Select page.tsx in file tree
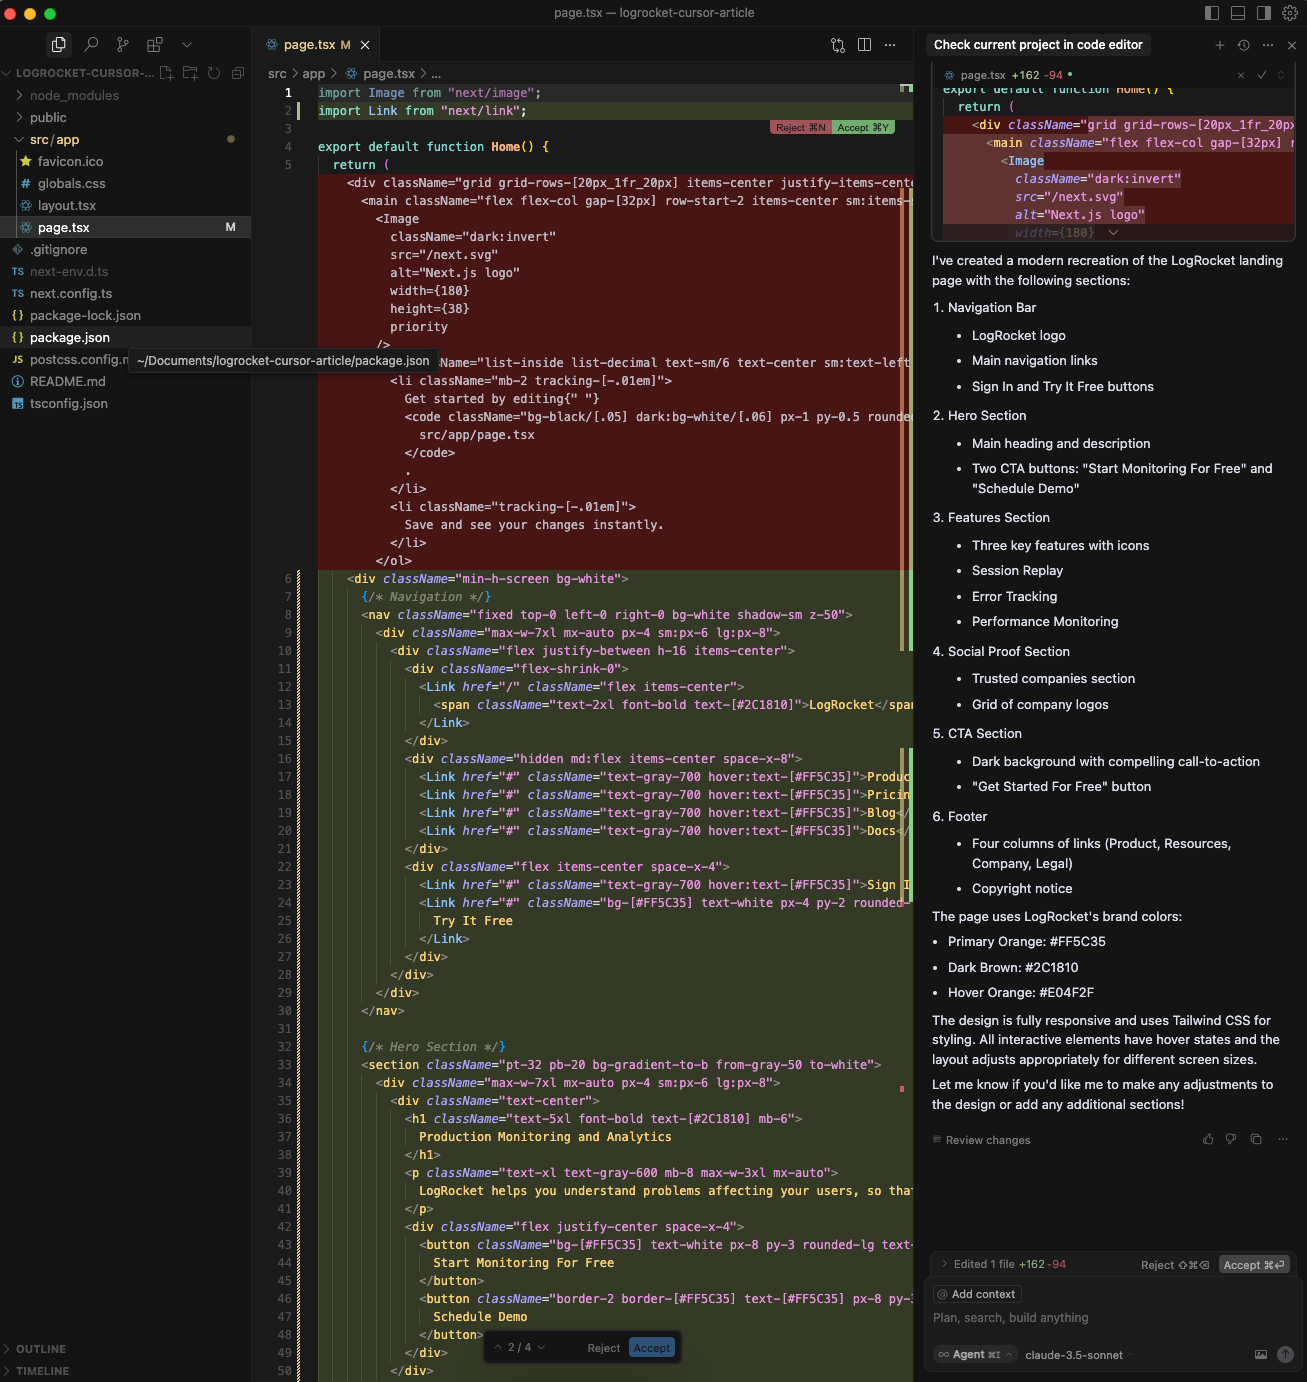The image size is (1307, 1382). [64, 227]
